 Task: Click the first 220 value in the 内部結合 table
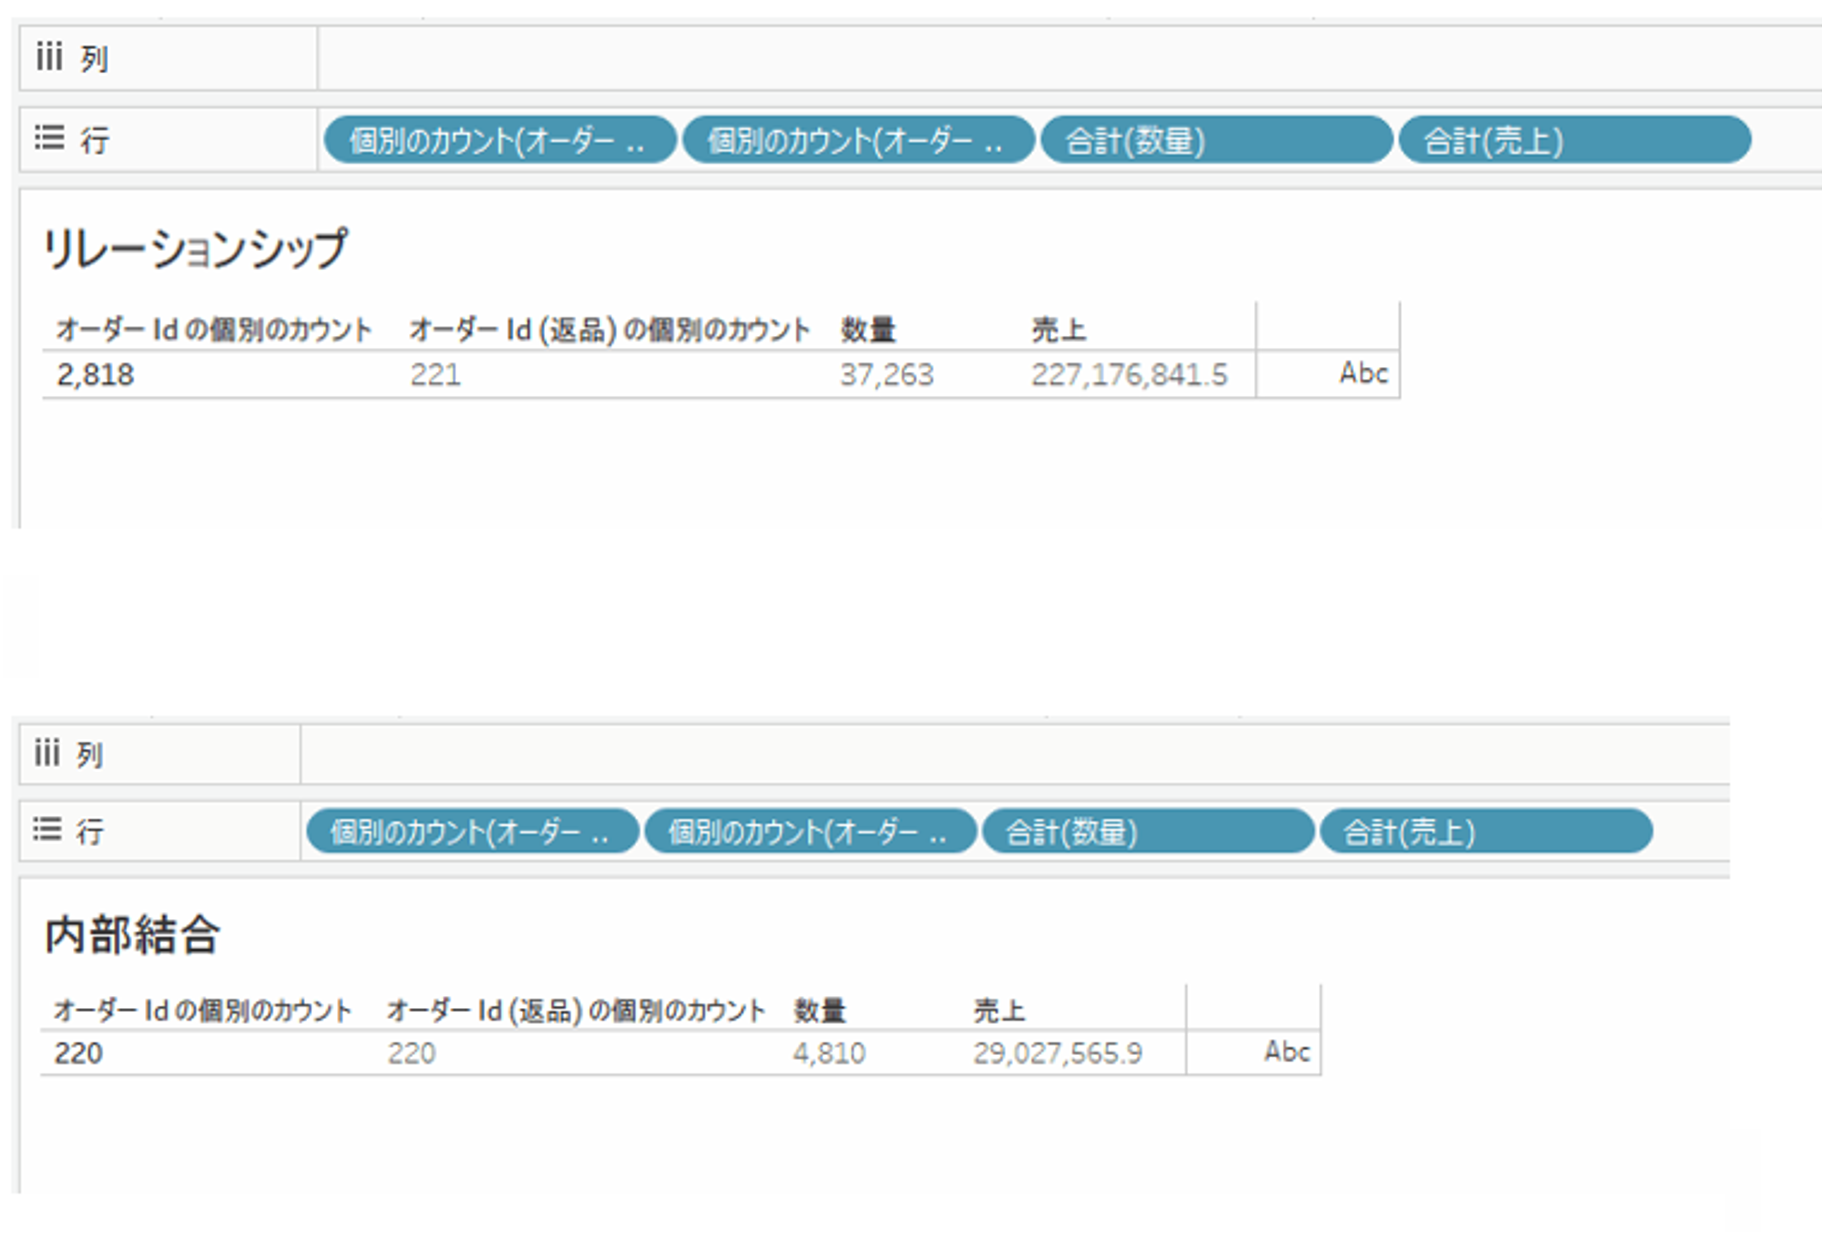[78, 1053]
